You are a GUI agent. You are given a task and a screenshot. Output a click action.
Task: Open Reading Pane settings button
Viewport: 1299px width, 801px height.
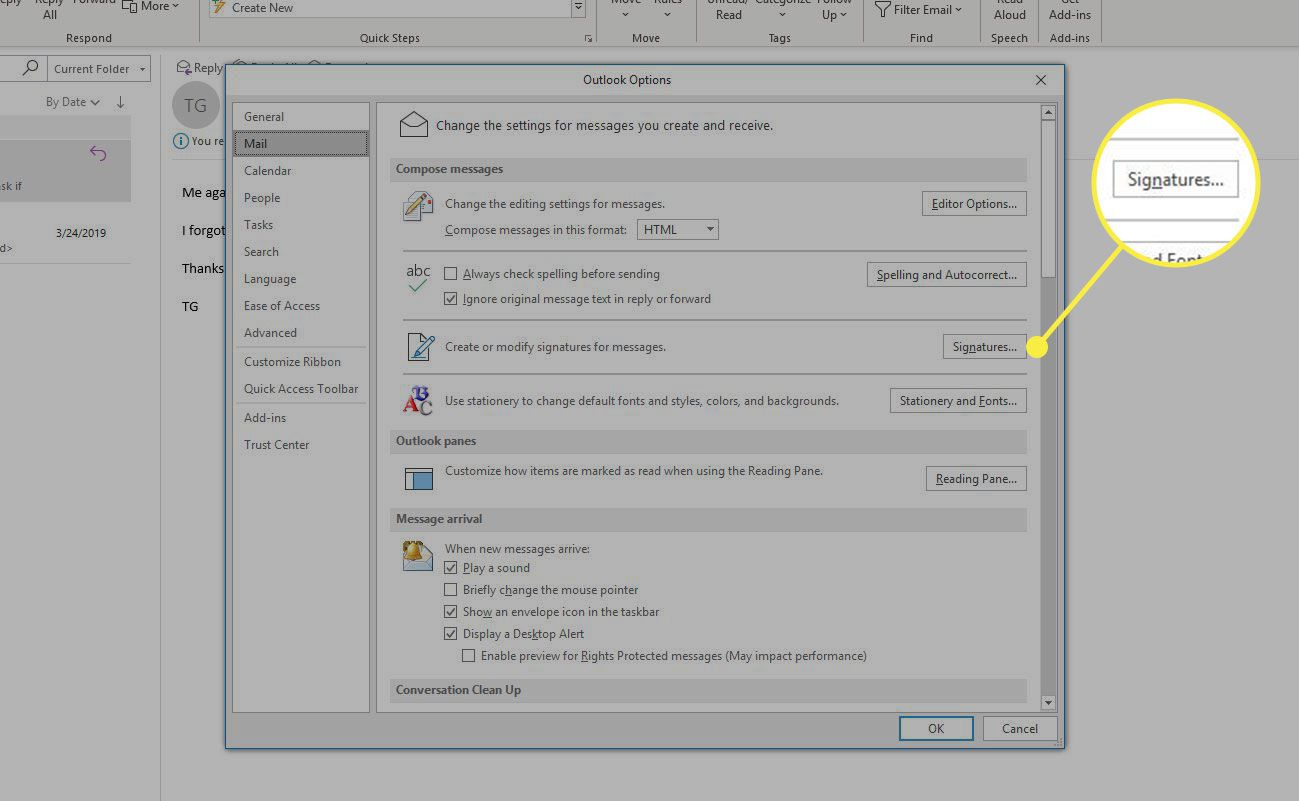pos(976,479)
